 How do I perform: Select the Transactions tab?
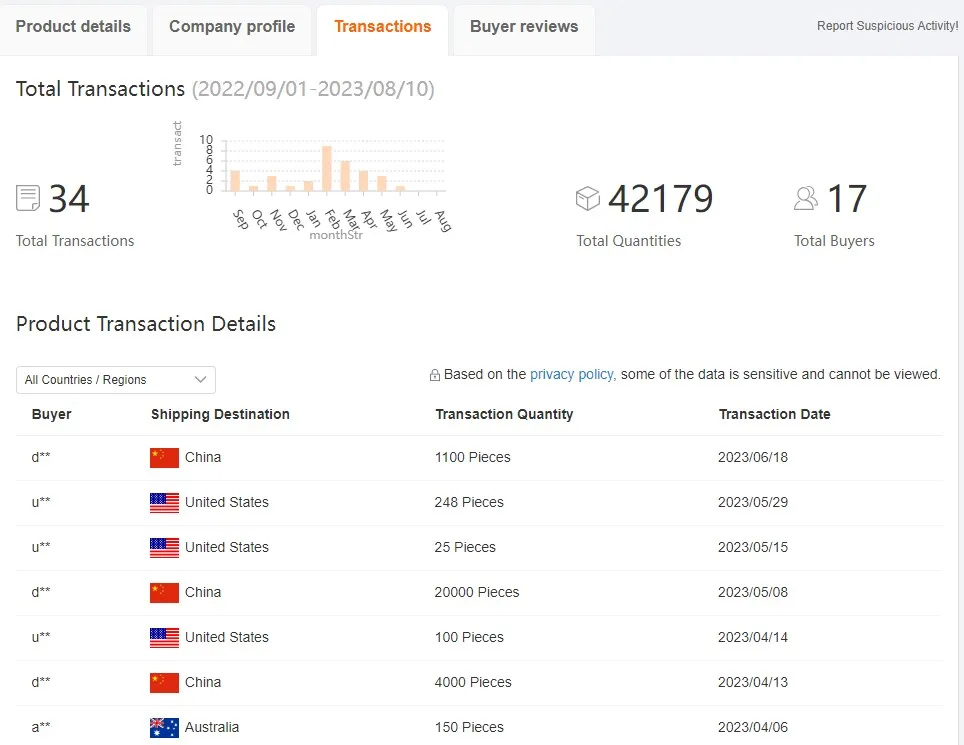pos(383,27)
